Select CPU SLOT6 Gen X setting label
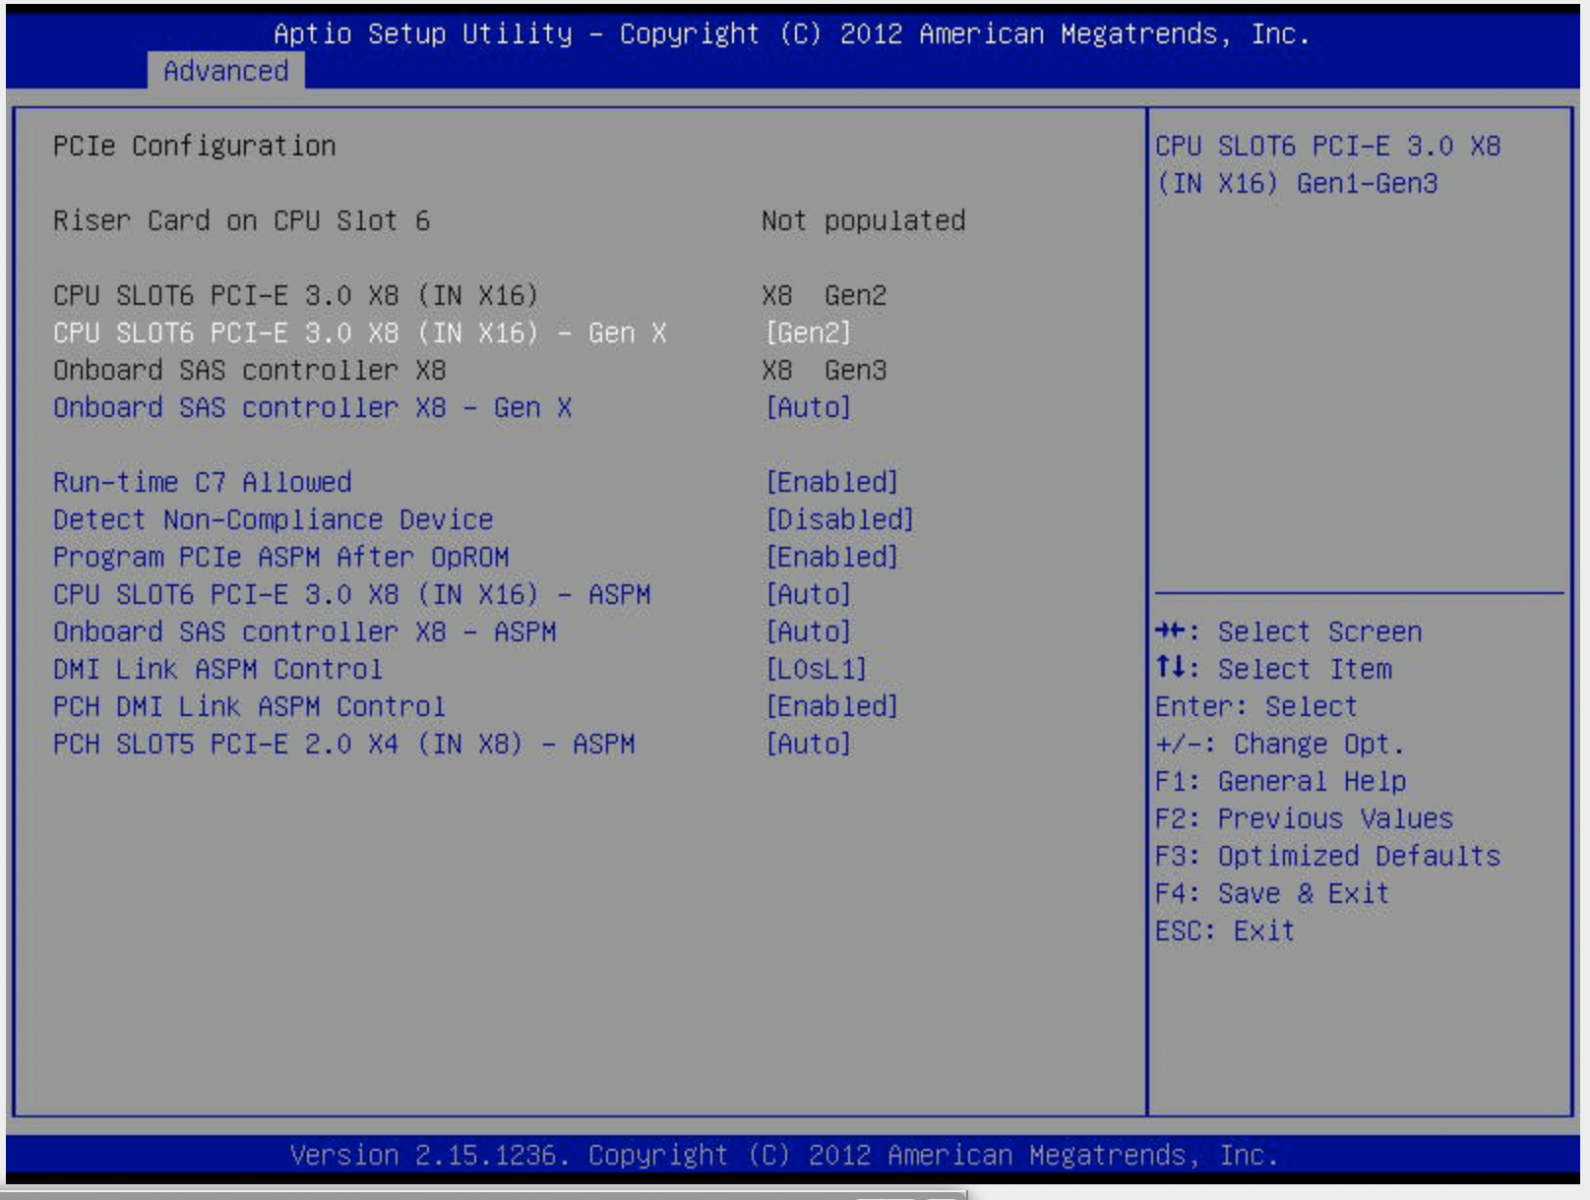1590x1200 pixels. click(x=360, y=333)
